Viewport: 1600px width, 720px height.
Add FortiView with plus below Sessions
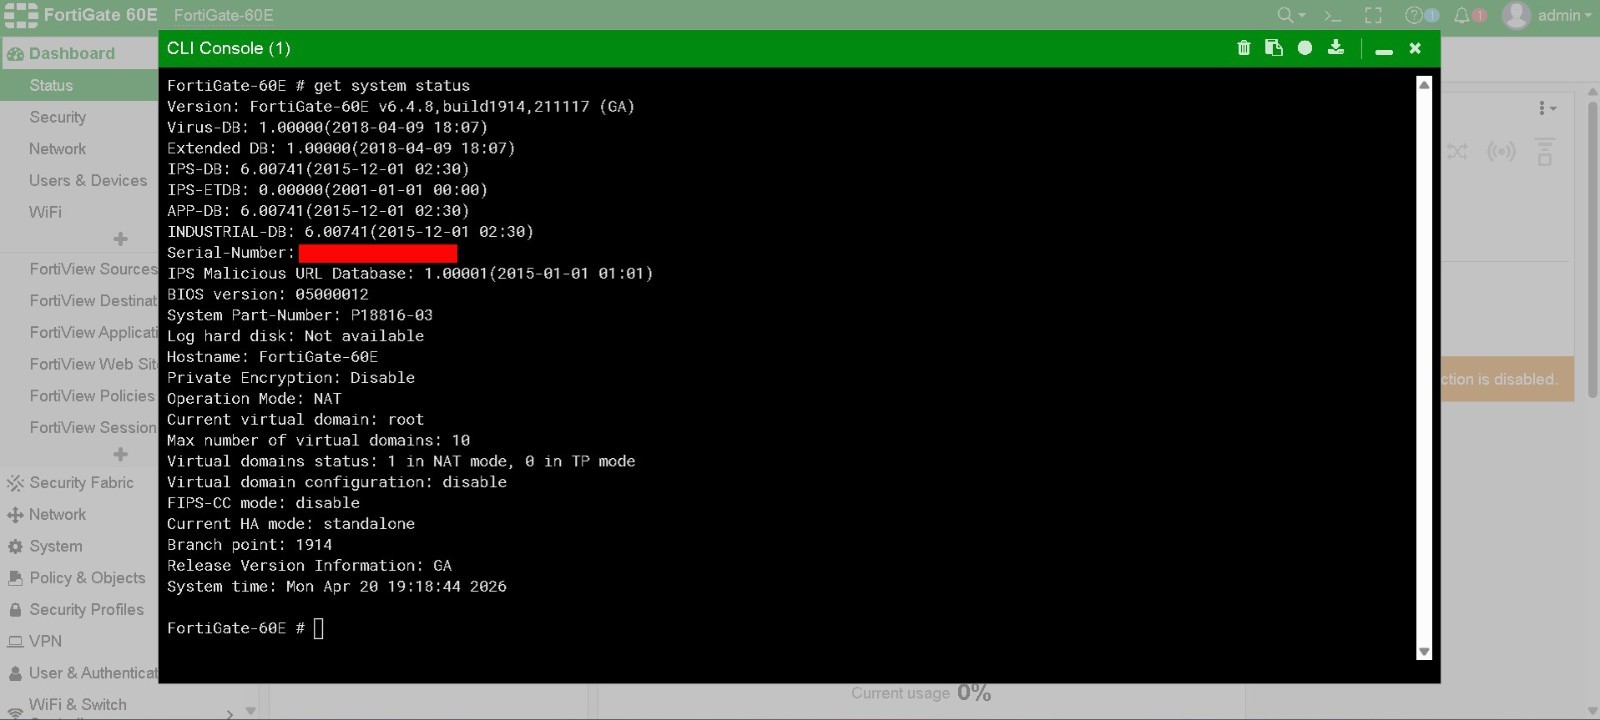click(120, 454)
